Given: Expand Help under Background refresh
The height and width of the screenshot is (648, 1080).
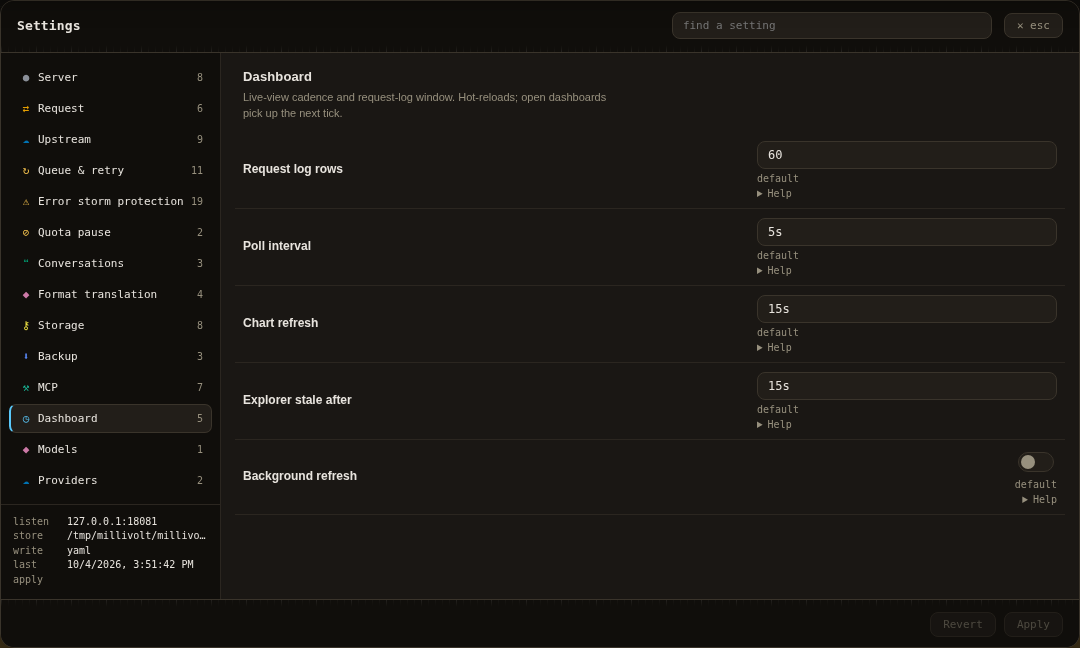Looking at the screenshot, I should tap(1039, 500).
